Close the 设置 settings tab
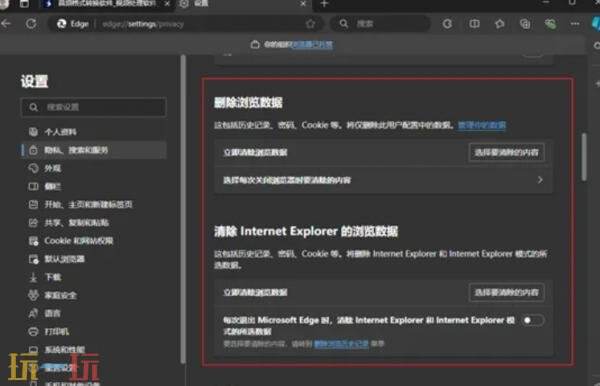600x386 pixels. point(303,4)
